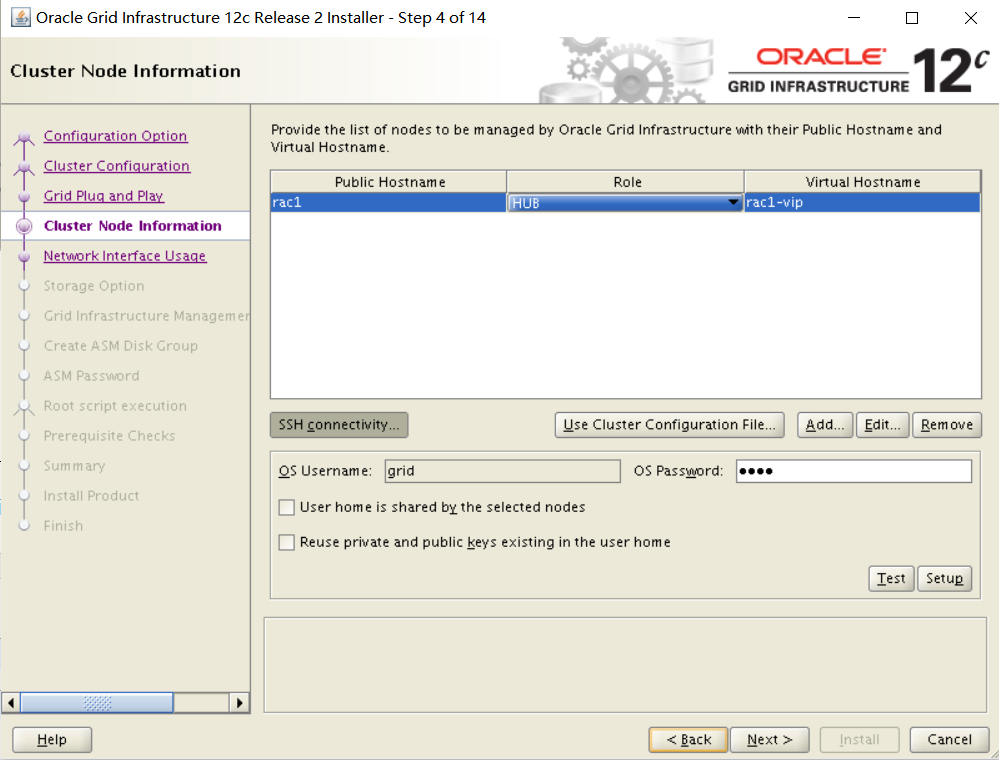
Task: Edit the selected node entry
Action: tap(882, 425)
